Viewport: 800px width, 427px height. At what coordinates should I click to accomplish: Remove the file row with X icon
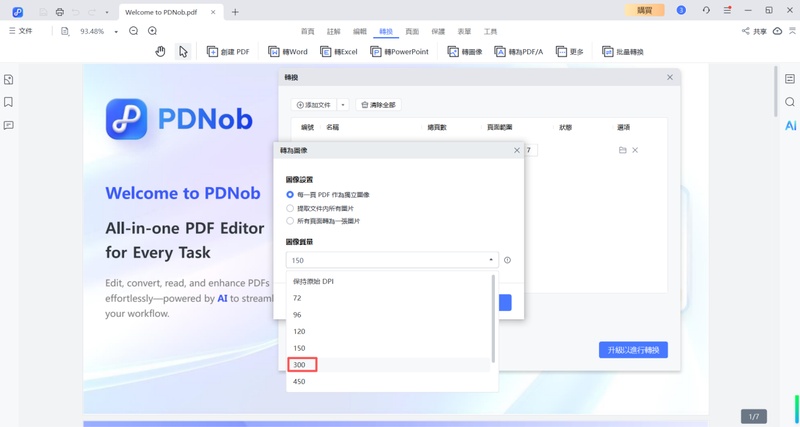pos(635,150)
